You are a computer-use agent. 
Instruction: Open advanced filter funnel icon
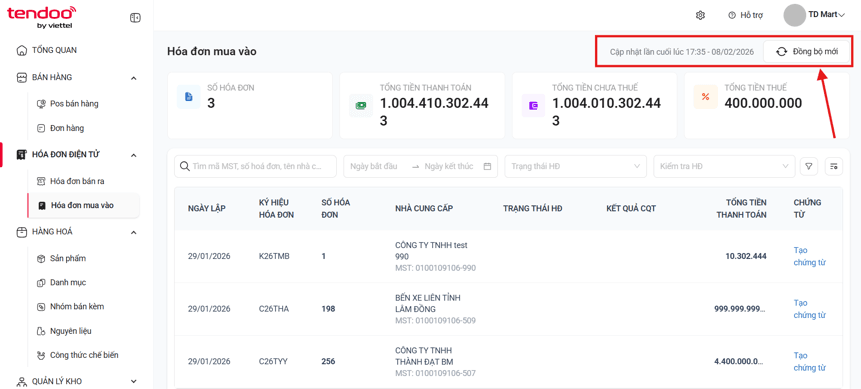click(808, 166)
